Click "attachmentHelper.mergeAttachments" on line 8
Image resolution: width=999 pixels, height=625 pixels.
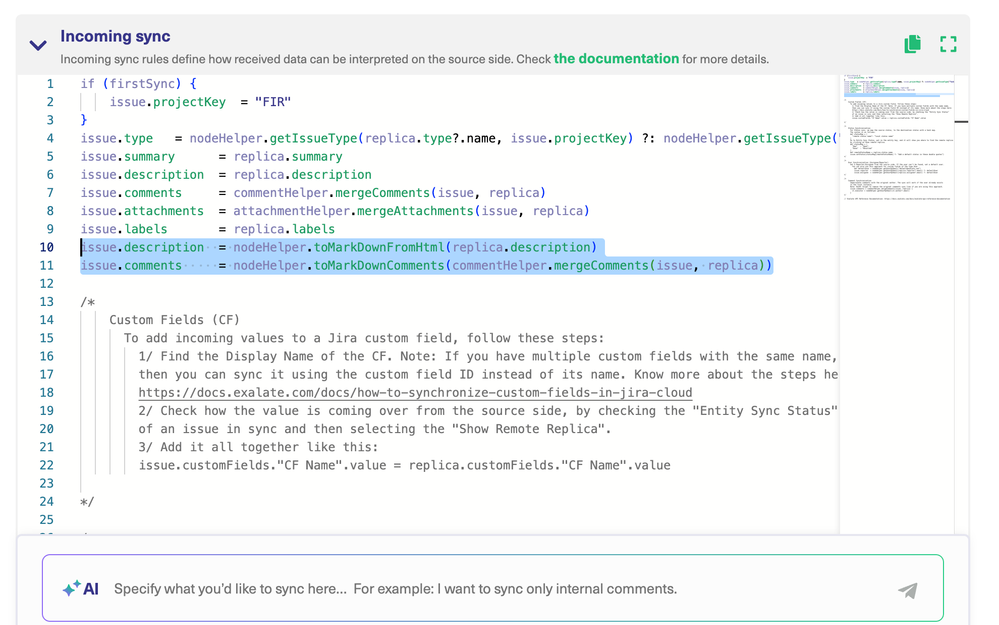pyautogui.click(x=354, y=211)
